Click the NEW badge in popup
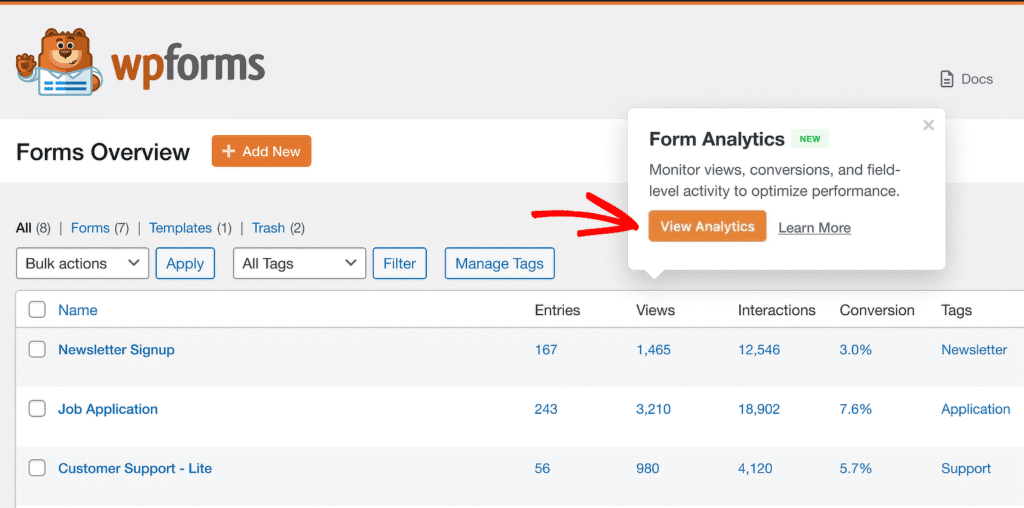Screen dimensions: 1024x508 [x=810, y=138]
